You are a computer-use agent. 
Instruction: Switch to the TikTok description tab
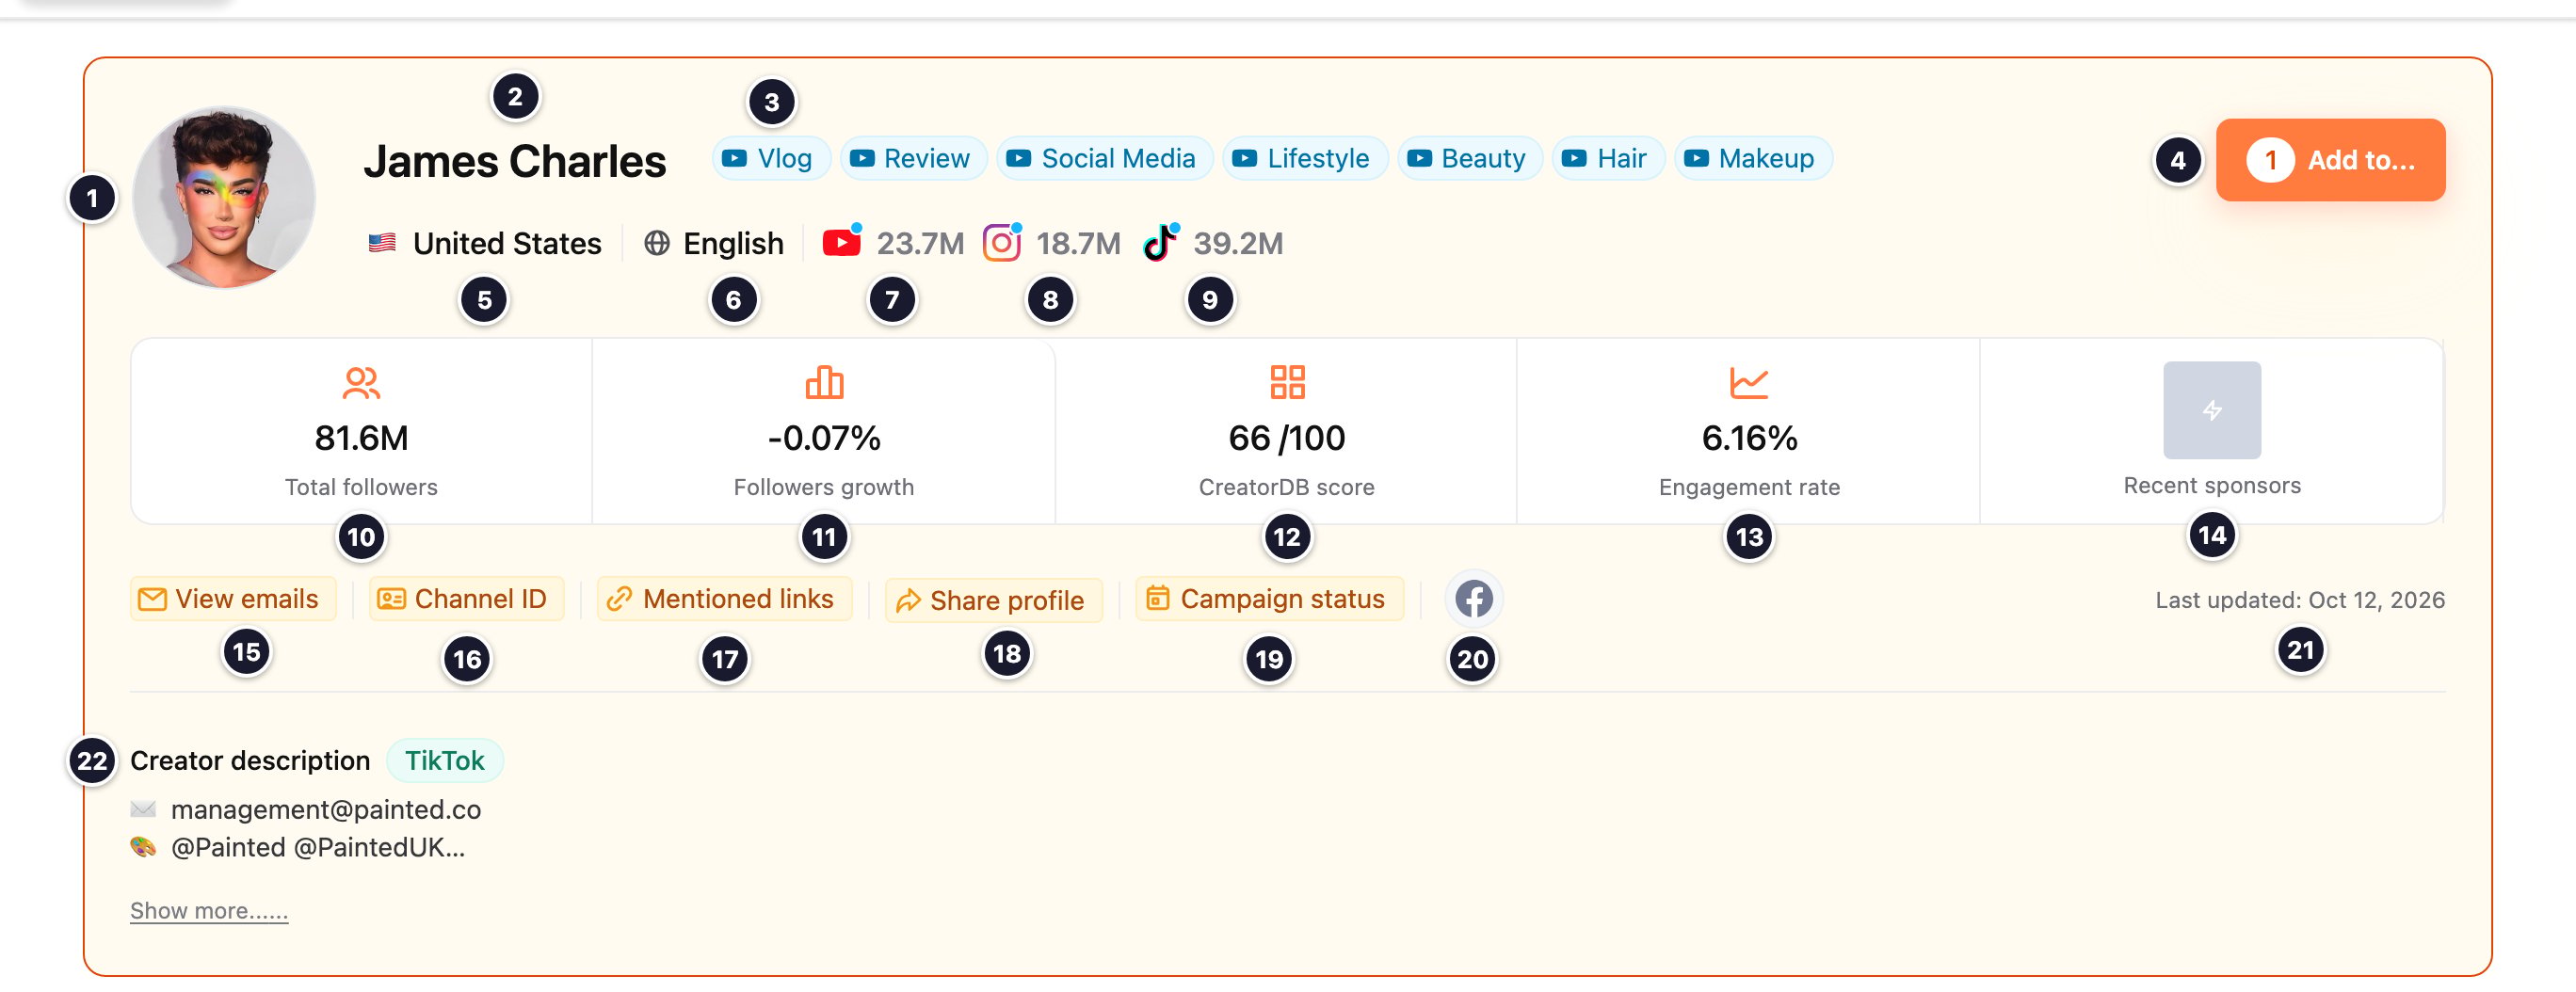point(444,761)
